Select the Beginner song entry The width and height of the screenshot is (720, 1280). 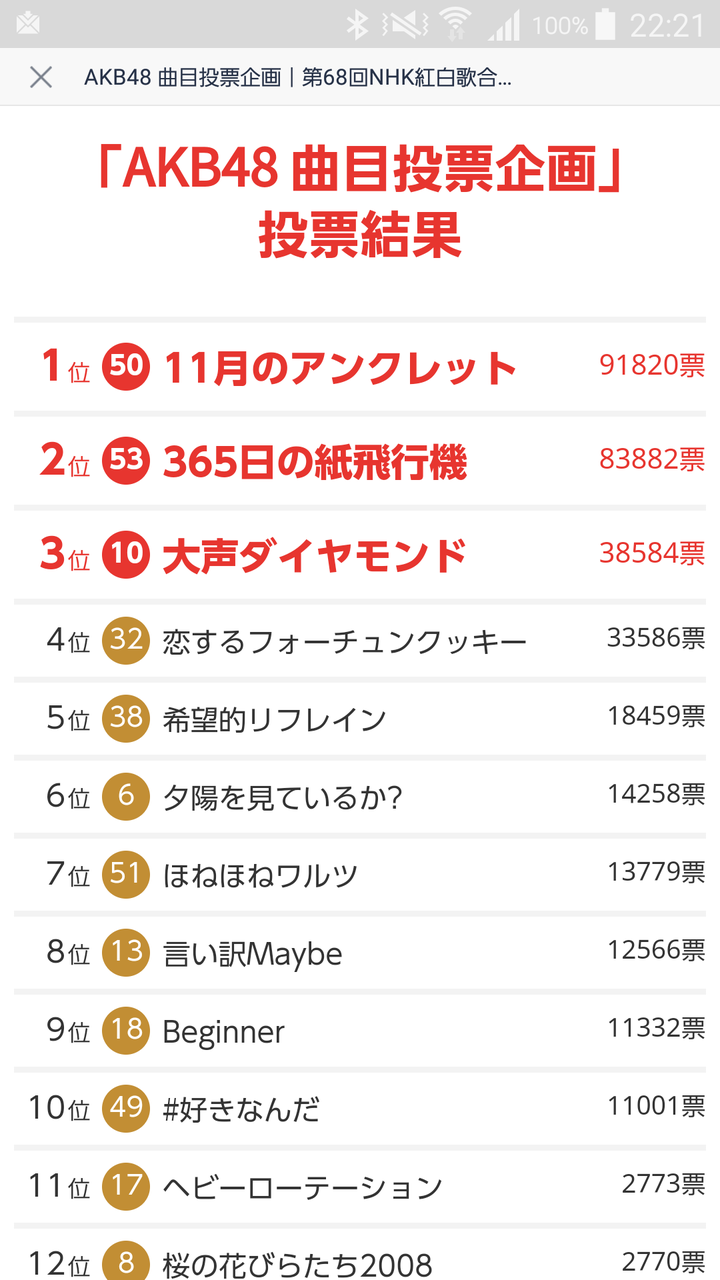pyautogui.click(x=360, y=1029)
